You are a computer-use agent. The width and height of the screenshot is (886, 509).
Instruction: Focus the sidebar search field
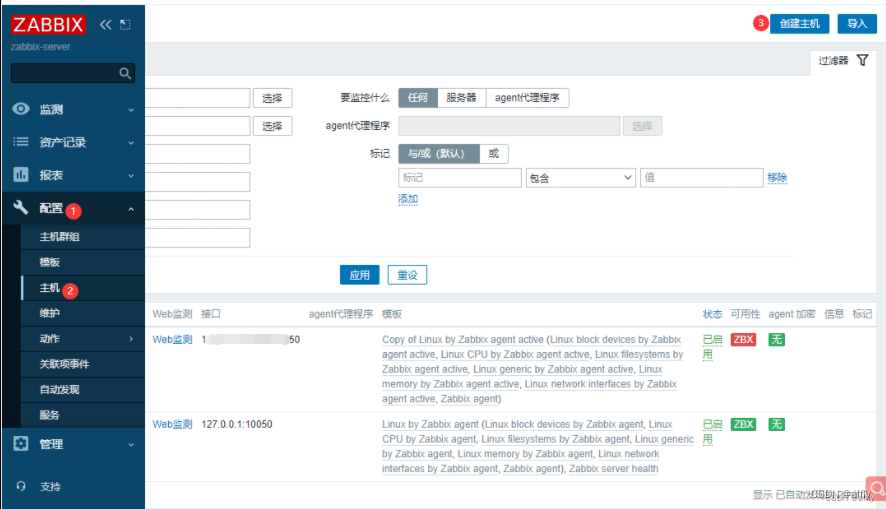point(73,73)
